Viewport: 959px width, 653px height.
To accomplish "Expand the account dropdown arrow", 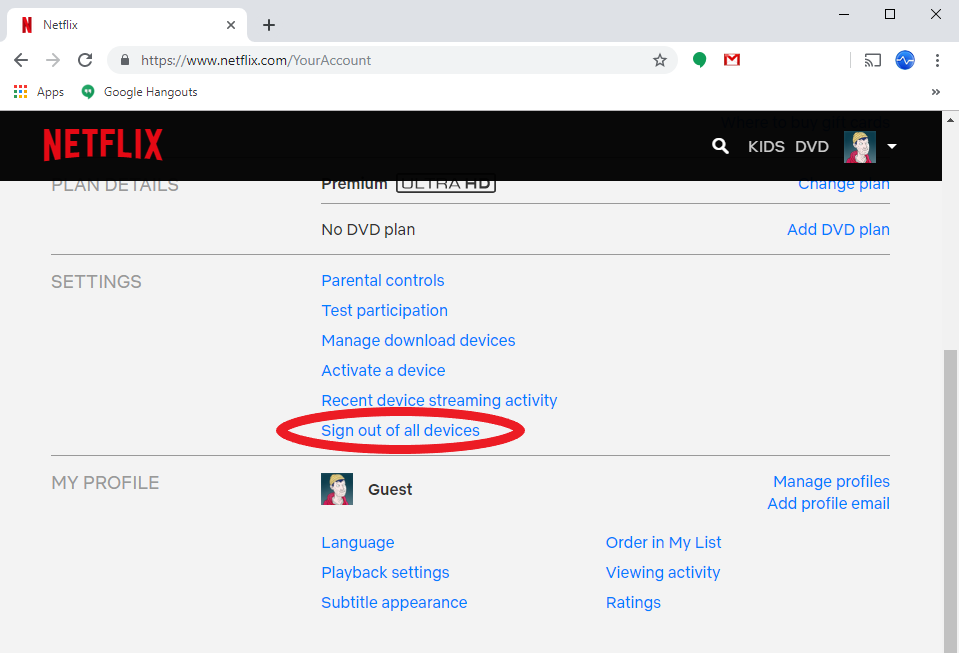I will 892,146.
